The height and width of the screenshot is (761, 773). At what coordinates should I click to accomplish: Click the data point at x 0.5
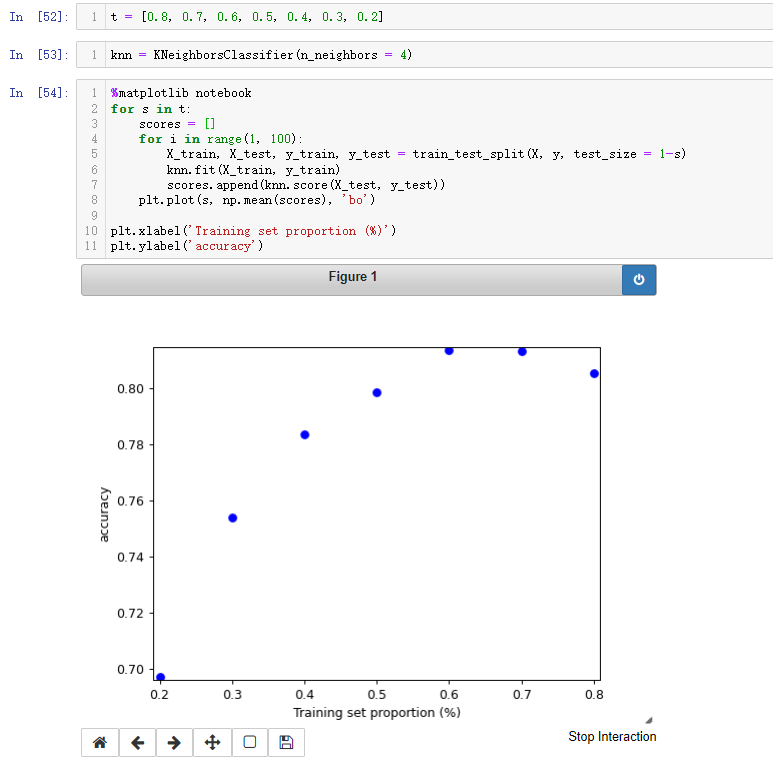click(x=377, y=393)
